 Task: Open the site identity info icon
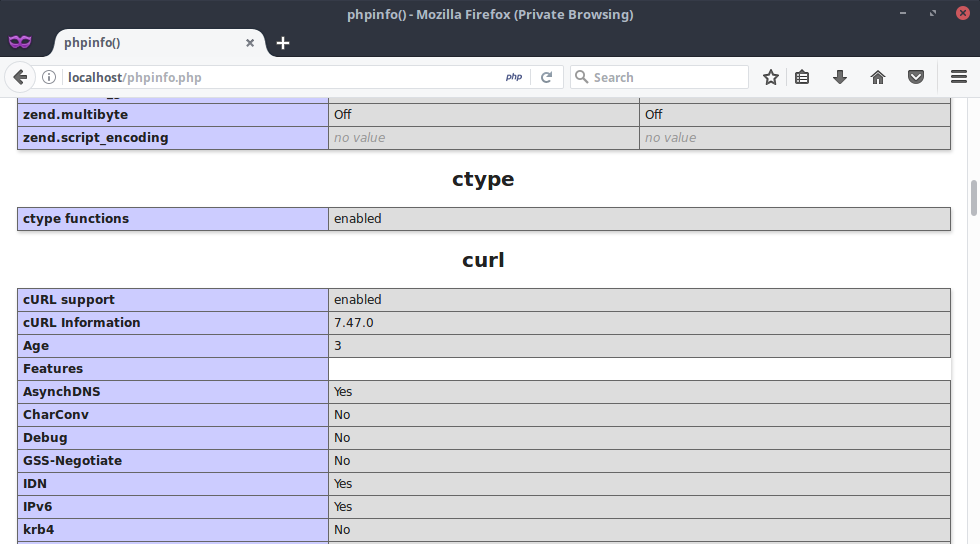tap(48, 77)
